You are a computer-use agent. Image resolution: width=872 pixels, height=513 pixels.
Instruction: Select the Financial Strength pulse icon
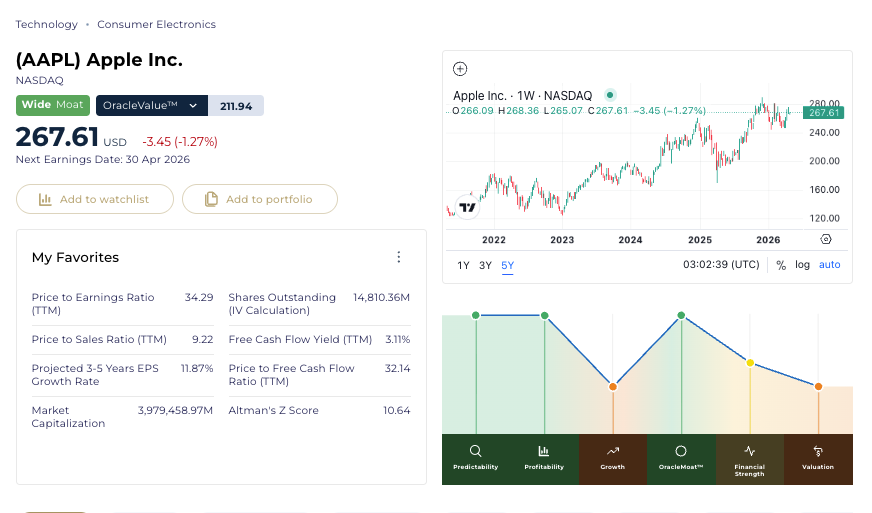click(749, 451)
